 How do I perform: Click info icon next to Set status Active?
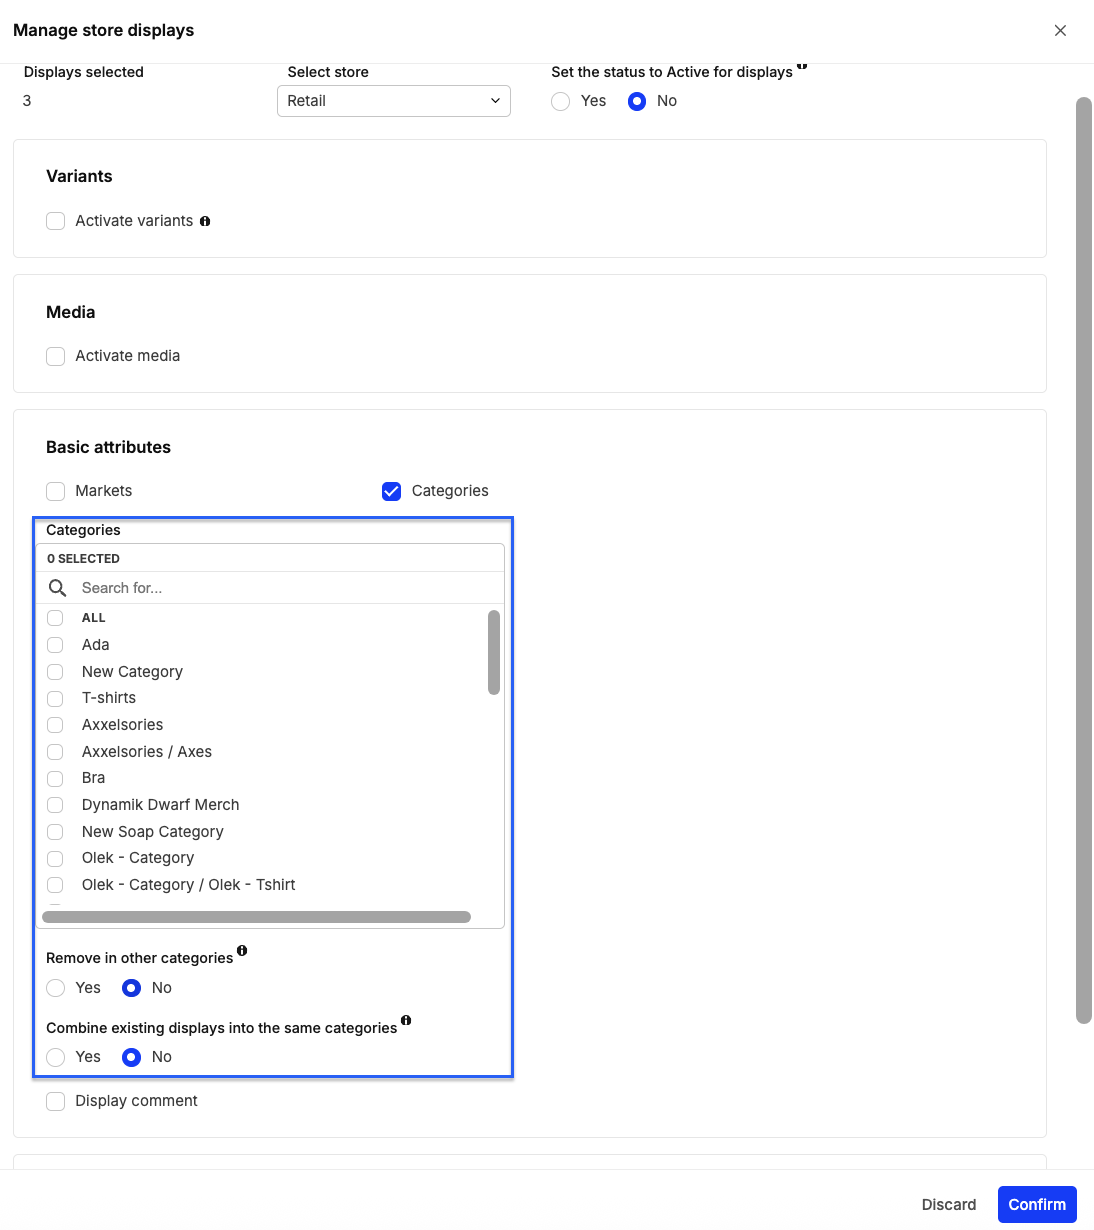coord(802,65)
